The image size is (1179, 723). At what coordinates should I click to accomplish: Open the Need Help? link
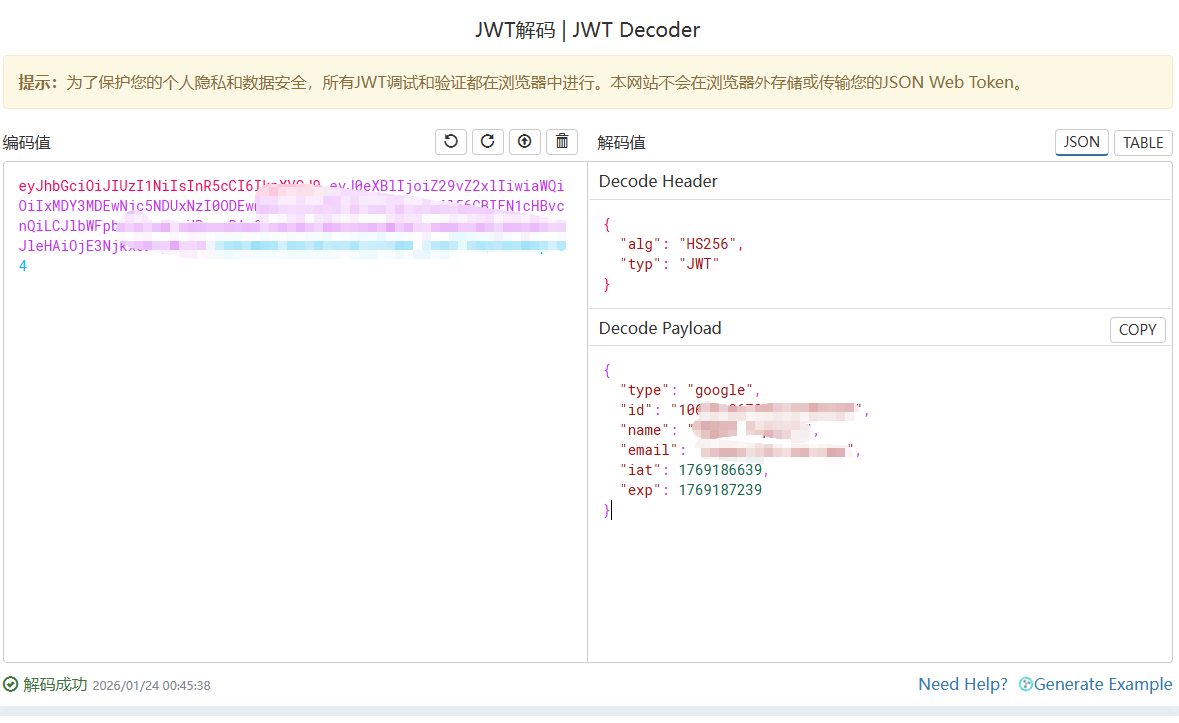pyautogui.click(x=963, y=685)
